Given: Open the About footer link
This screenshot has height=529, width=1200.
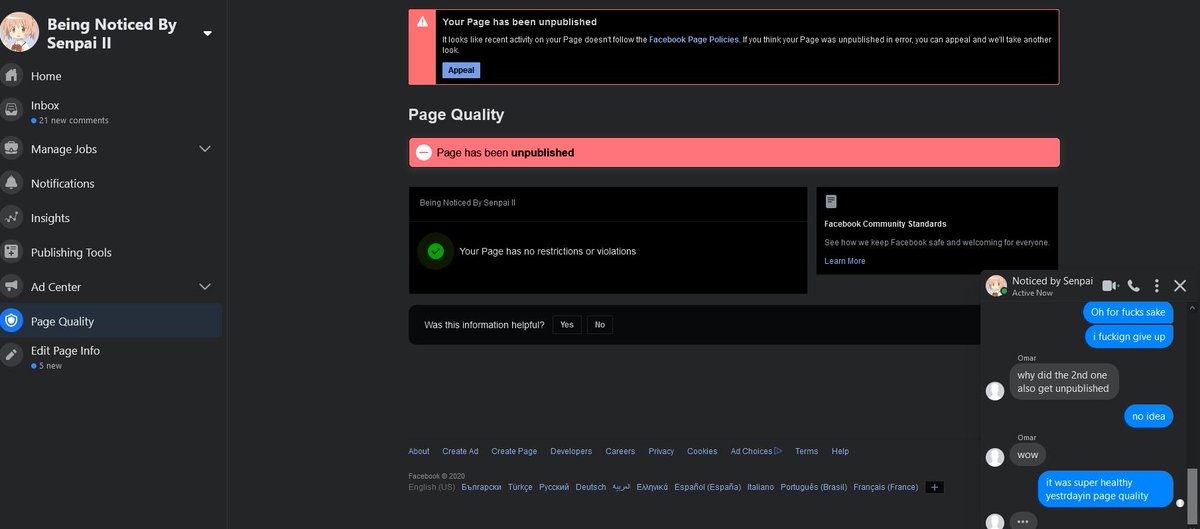Looking at the screenshot, I should click(419, 451).
